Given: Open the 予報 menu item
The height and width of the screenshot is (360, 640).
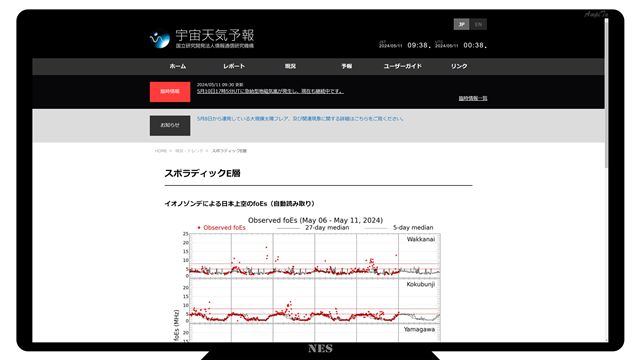Looking at the screenshot, I should pyautogui.click(x=347, y=66).
